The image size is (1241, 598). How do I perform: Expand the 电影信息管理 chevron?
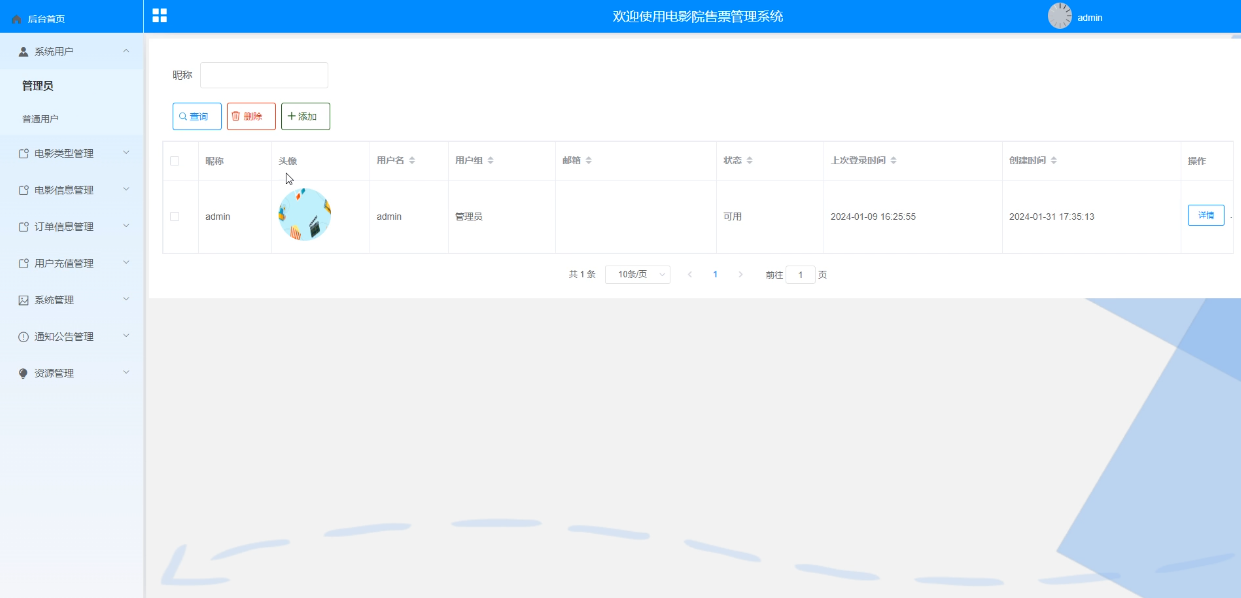pyautogui.click(x=126, y=189)
